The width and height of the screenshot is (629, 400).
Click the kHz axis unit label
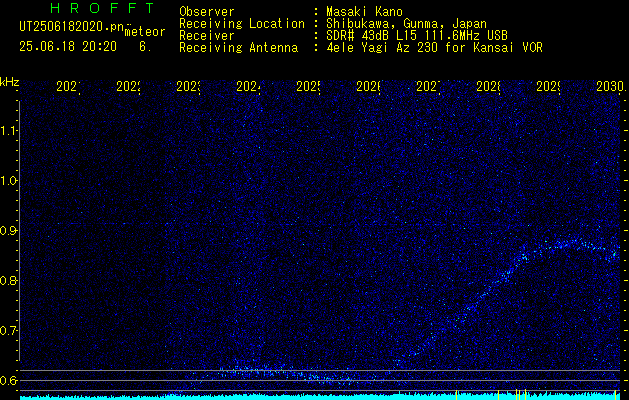click(9, 82)
